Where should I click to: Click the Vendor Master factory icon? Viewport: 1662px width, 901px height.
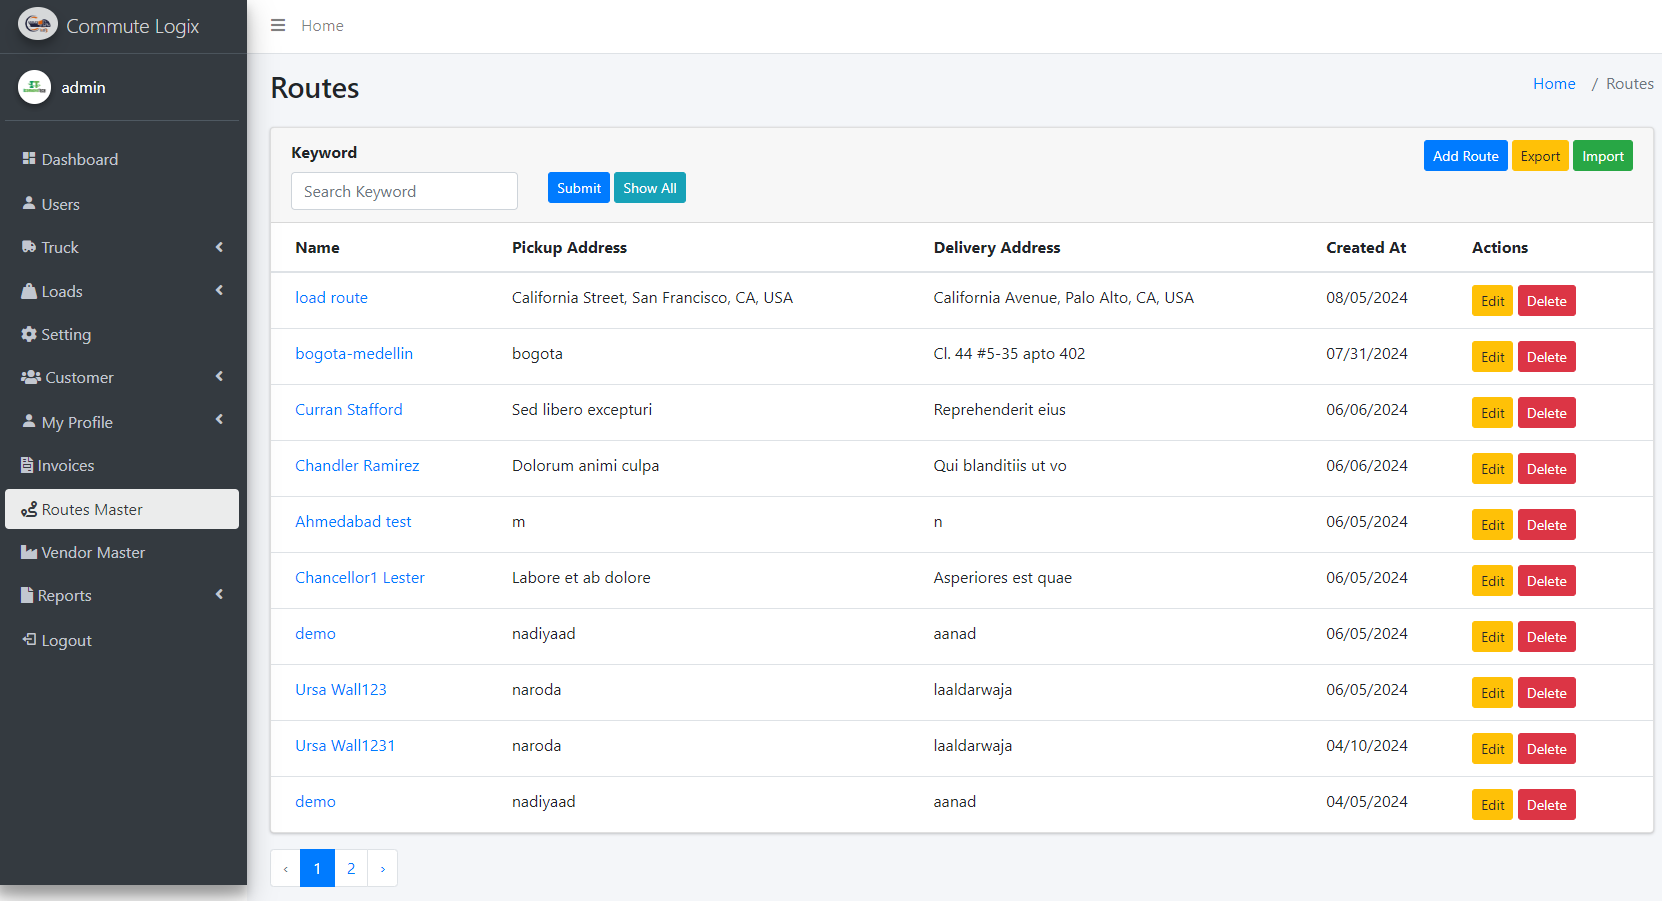pyautogui.click(x=29, y=552)
